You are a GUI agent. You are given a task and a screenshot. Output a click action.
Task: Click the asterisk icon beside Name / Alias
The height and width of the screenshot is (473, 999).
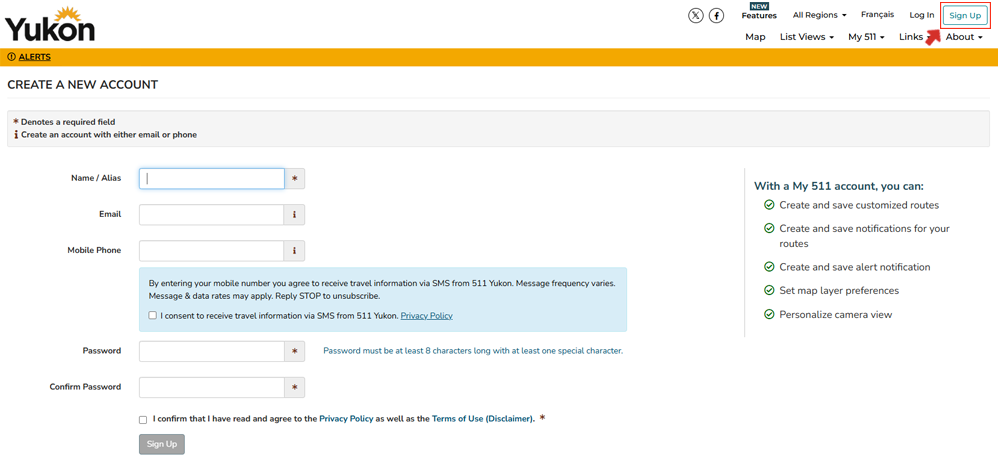(294, 179)
